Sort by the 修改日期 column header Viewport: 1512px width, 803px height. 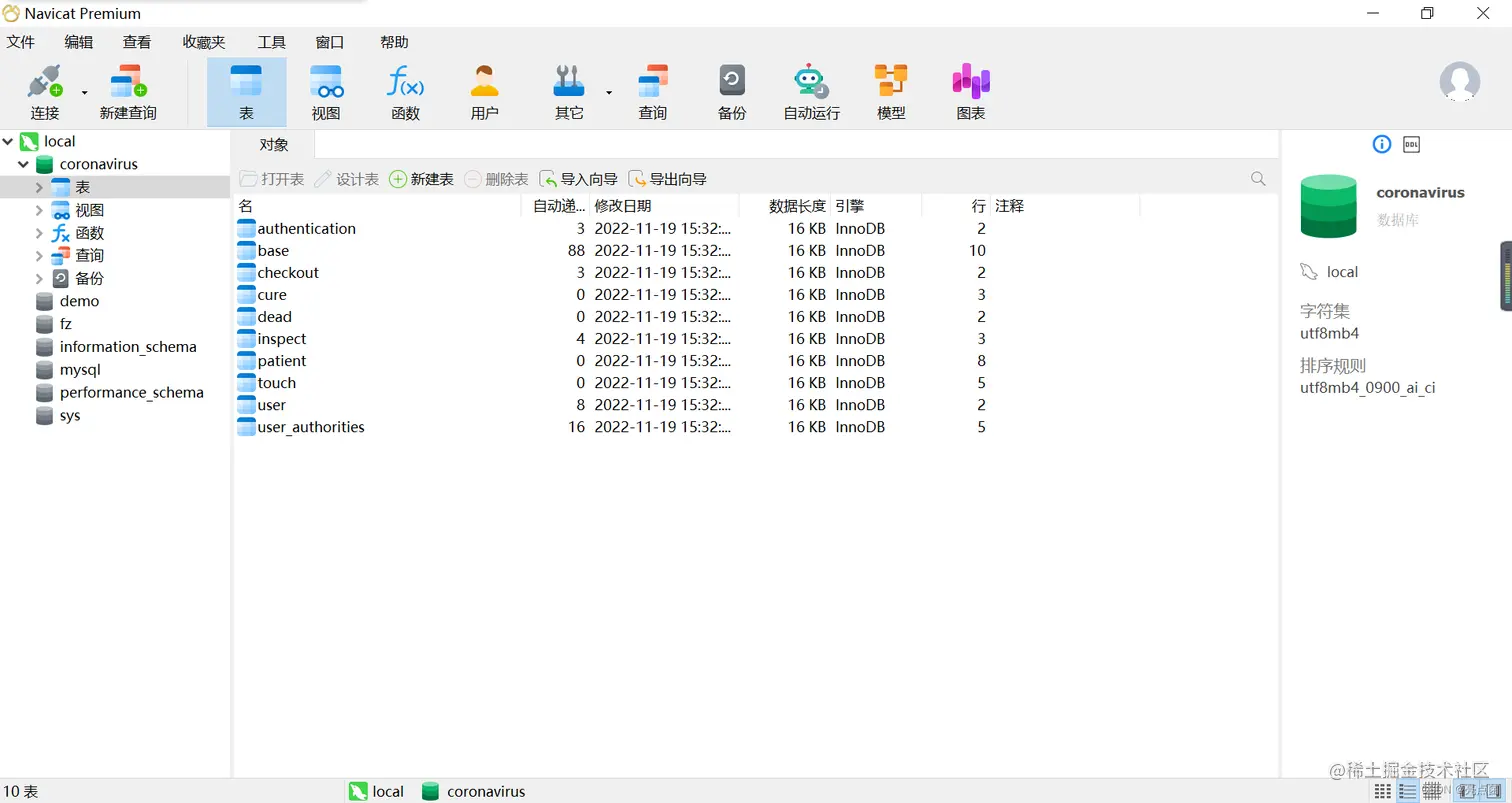(x=665, y=206)
